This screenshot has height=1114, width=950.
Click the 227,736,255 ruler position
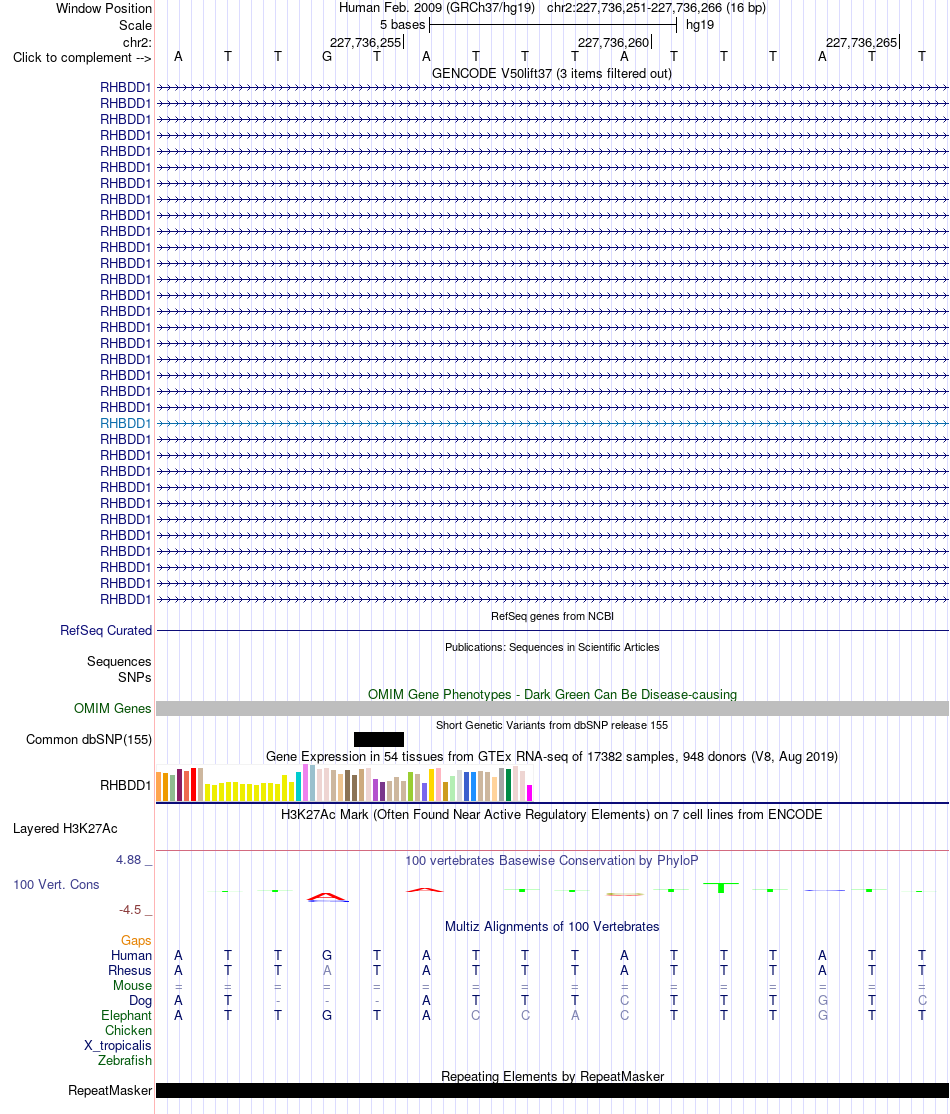click(365, 43)
